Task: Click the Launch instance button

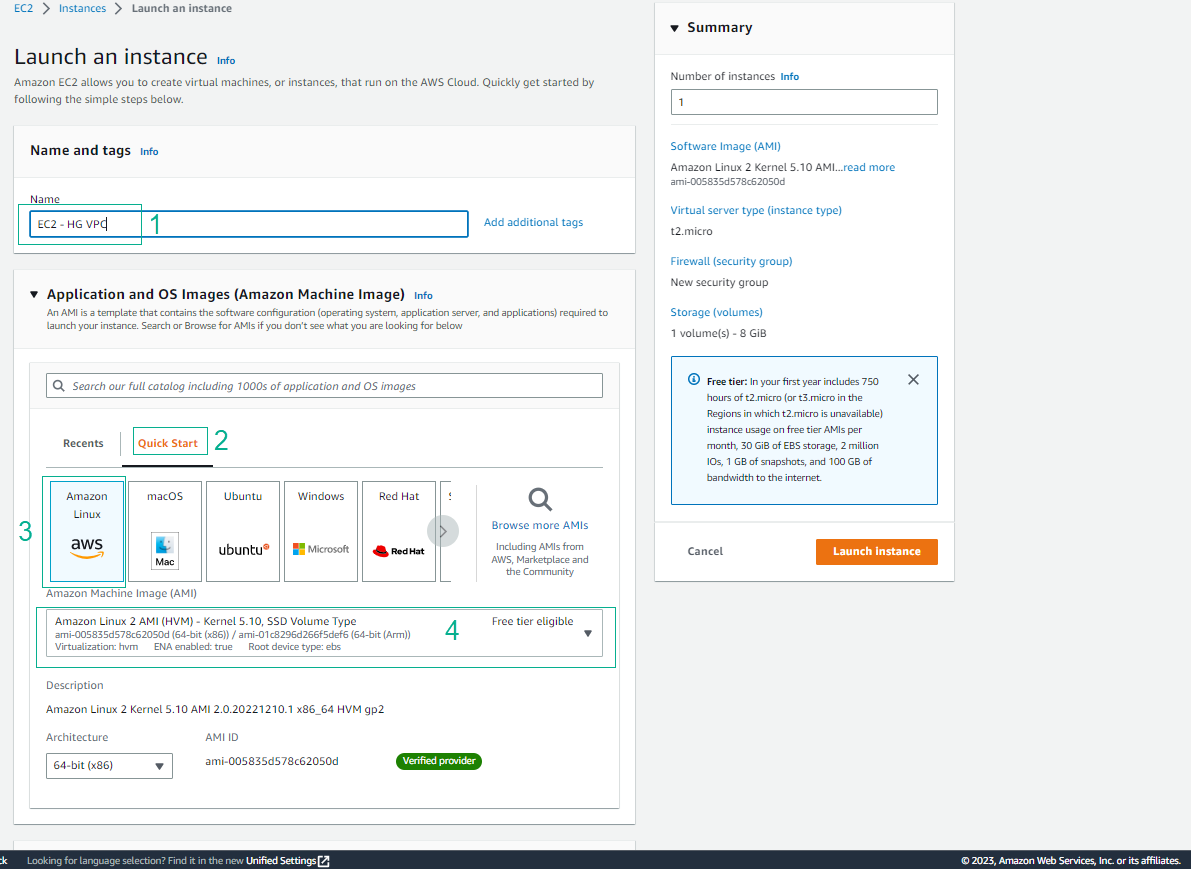Action: (x=877, y=551)
